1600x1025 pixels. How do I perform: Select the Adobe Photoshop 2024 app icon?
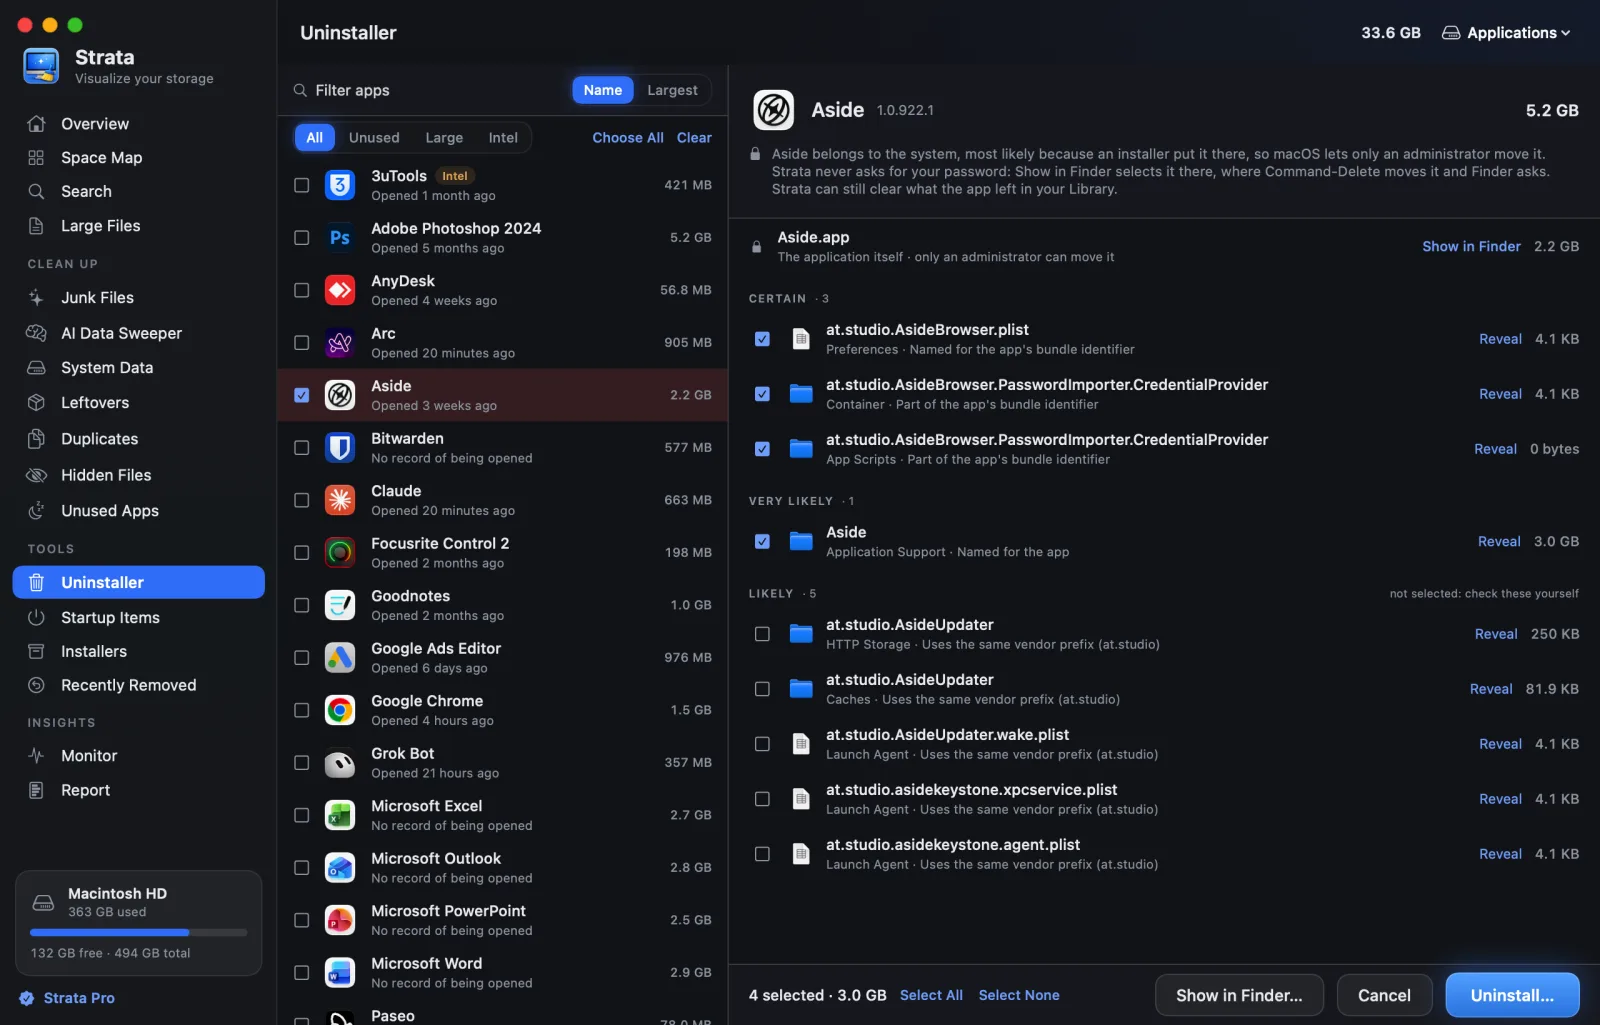point(340,238)
